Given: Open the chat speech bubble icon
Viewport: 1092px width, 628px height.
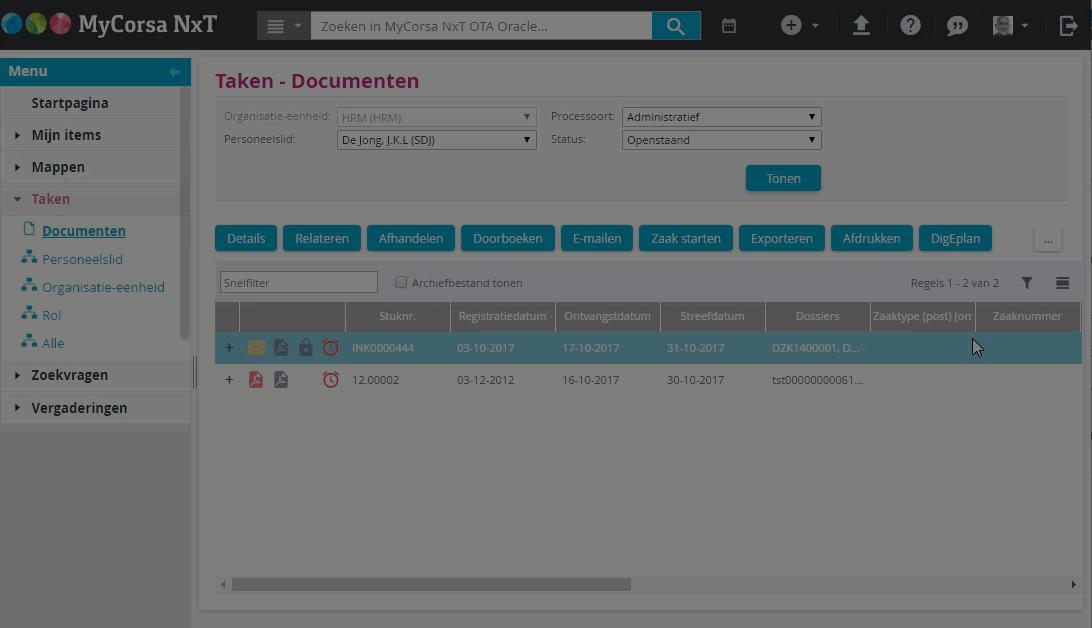Looking at the screenshot, I should click(x=958, y=26).
